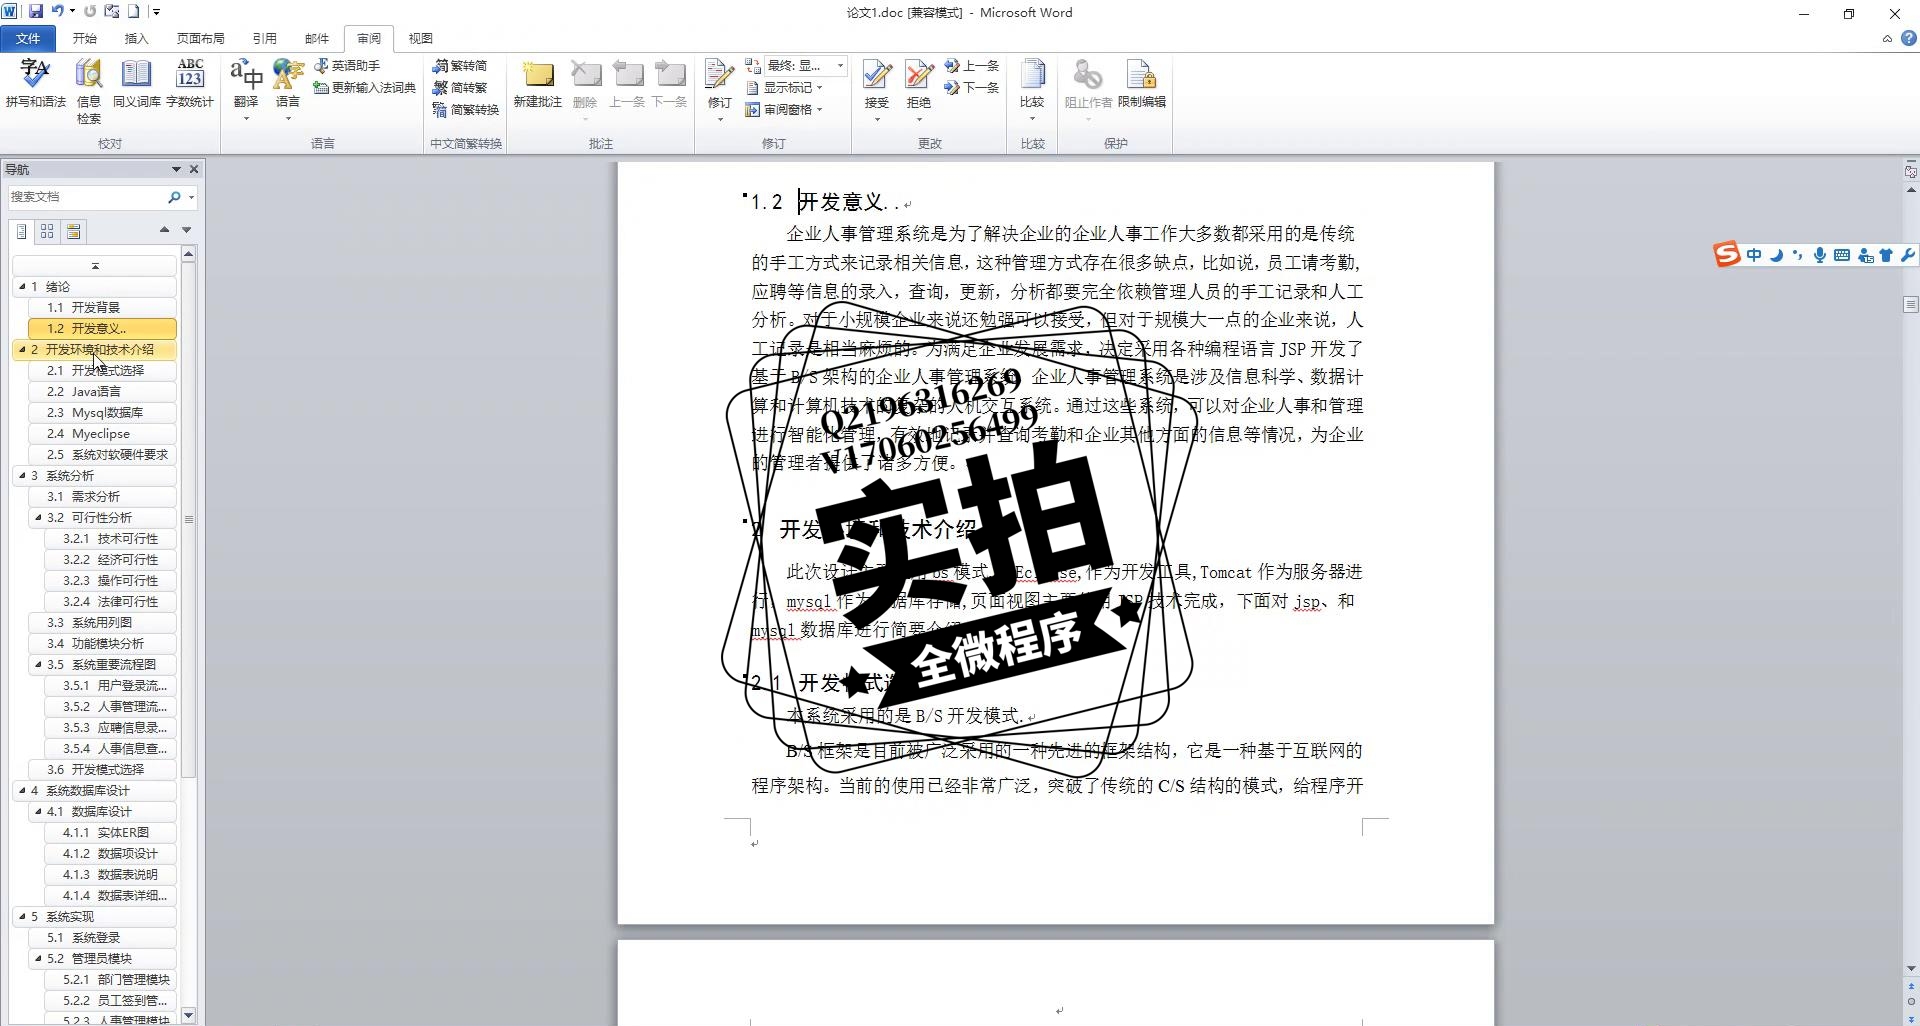Collapse the 3.5 系统重要流程图 heading
This screenshot has height=1026, width=1920.
[38, 664]
